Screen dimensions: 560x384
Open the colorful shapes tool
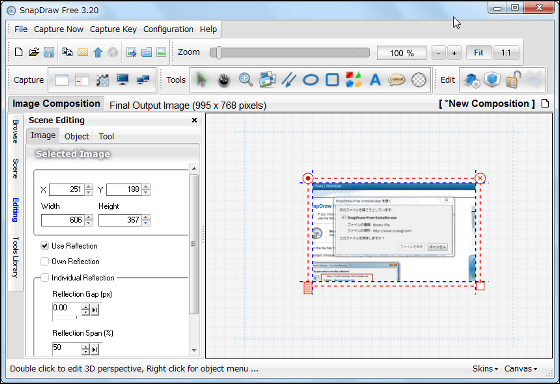pyautogui.click(x=354, y=80)
